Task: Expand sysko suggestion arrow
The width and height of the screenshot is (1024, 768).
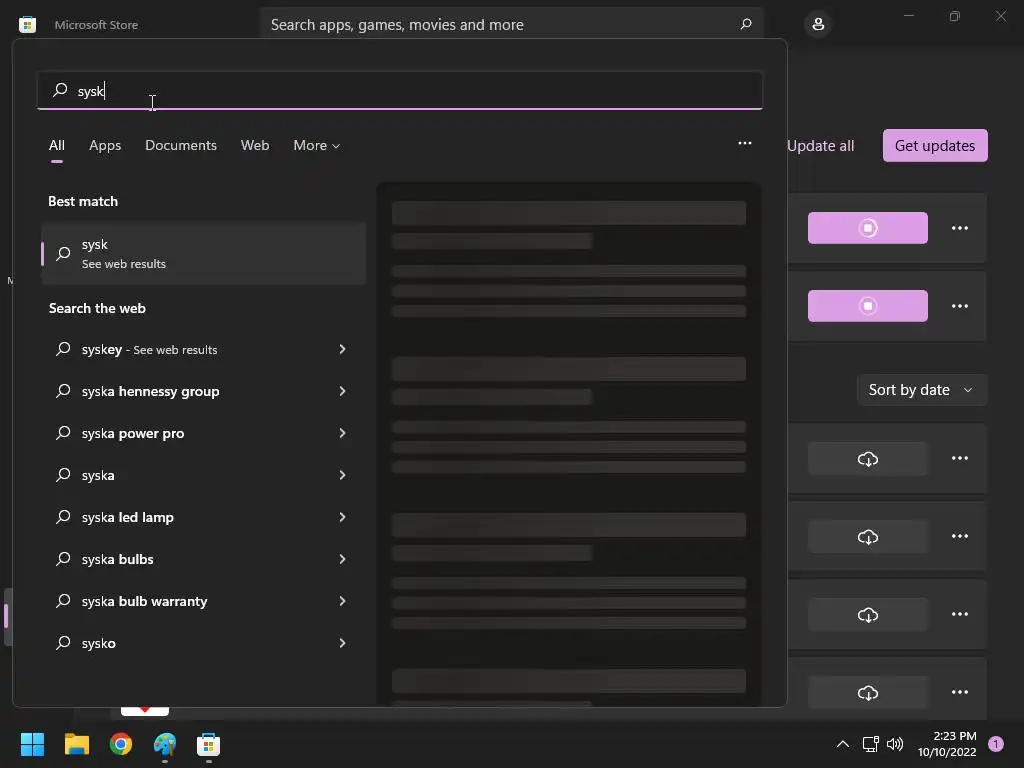Action: [x=342, y=643]
